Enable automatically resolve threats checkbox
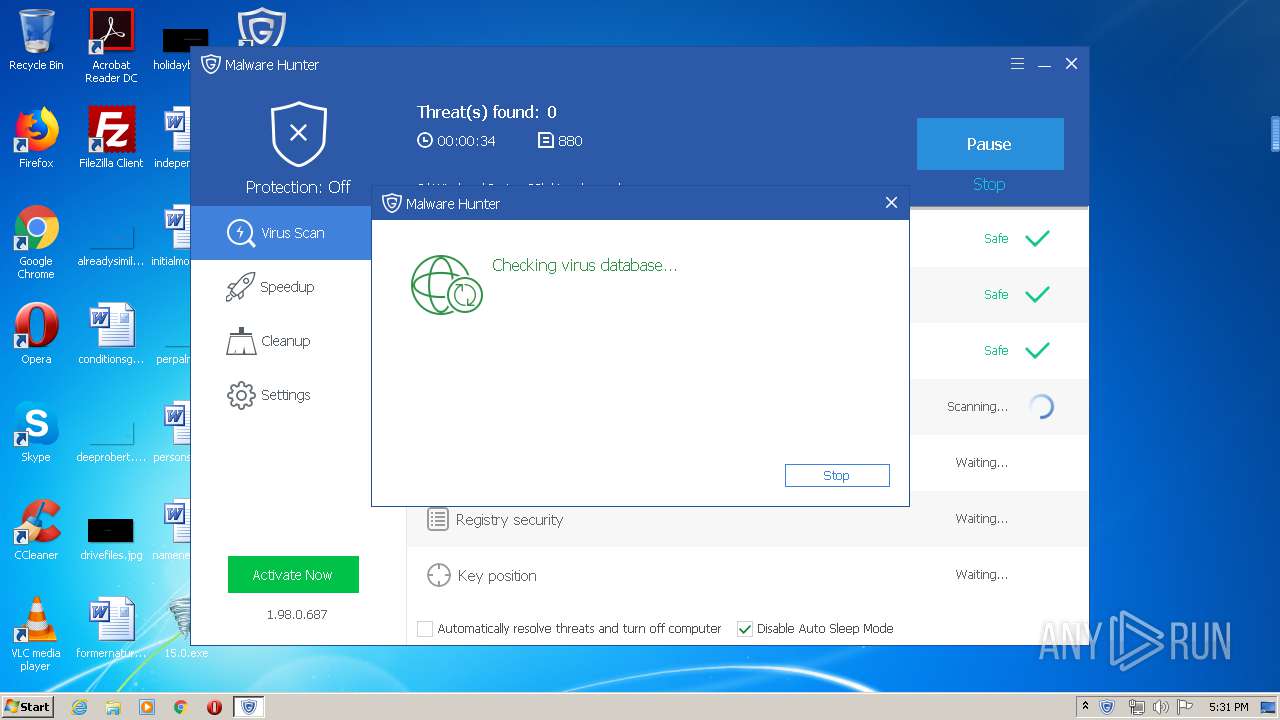This screenshot has width=1280, height=720. [x=425, y=629]
